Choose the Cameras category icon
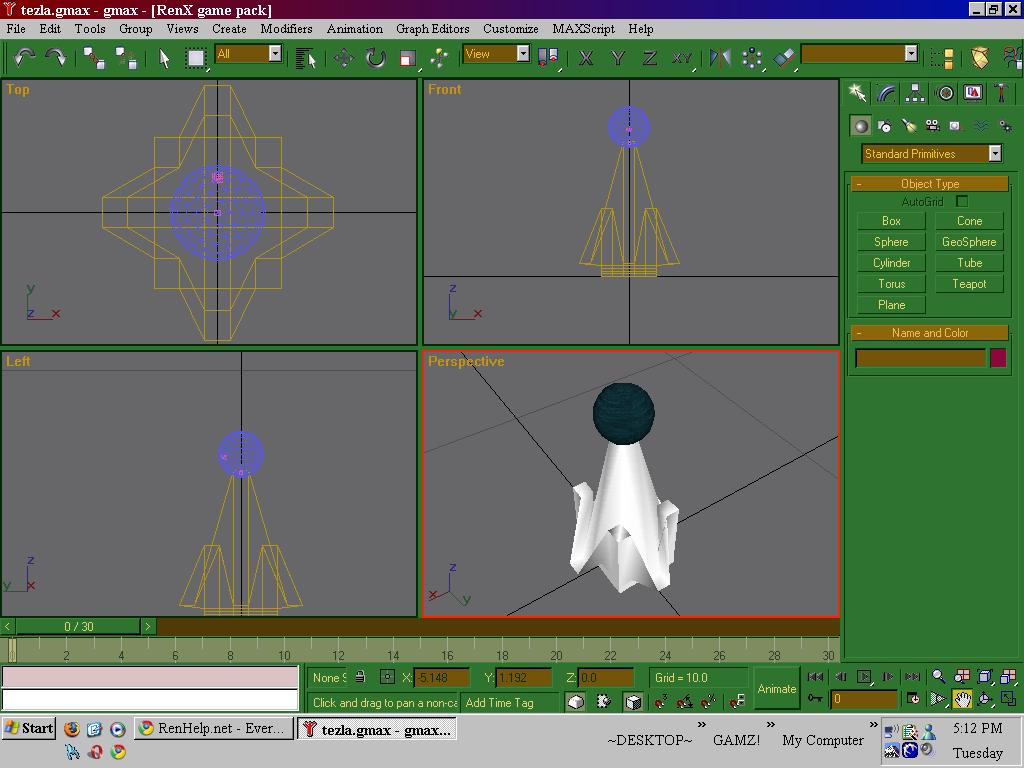Screen dimensions: 1024x768 (x=932, y=126)
